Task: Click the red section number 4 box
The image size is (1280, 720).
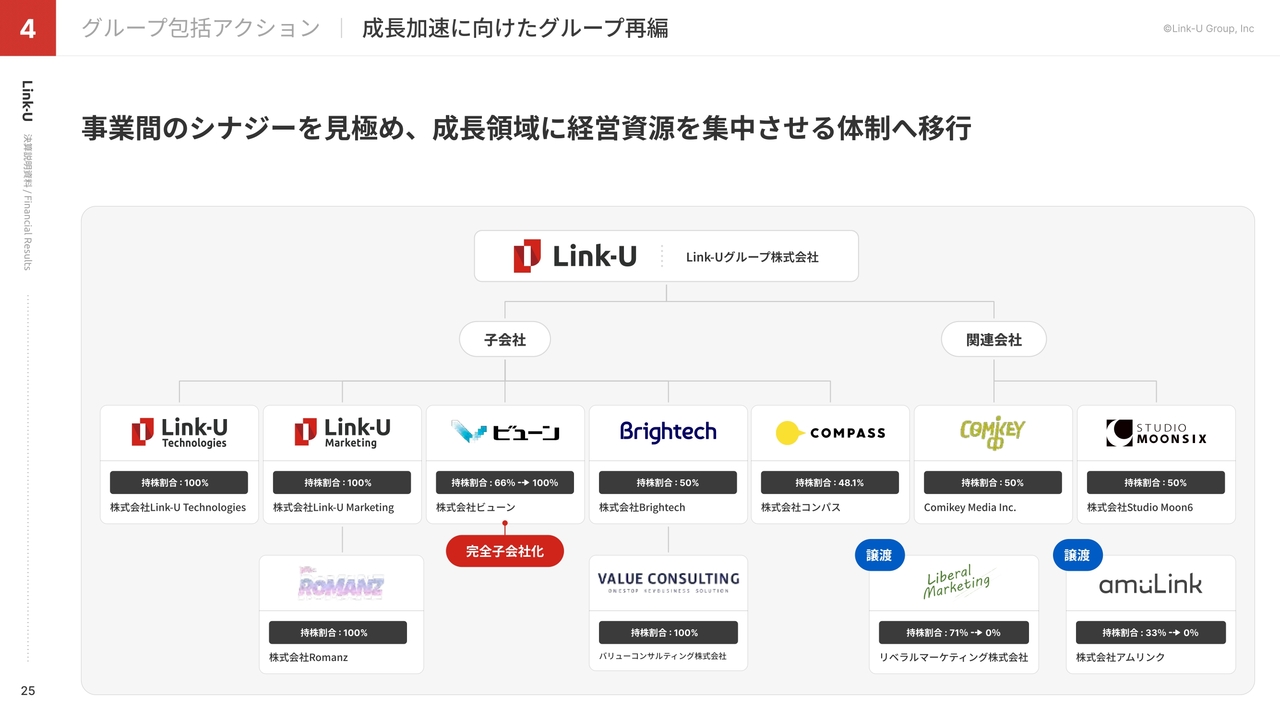Action: click(x=28, y=28)
